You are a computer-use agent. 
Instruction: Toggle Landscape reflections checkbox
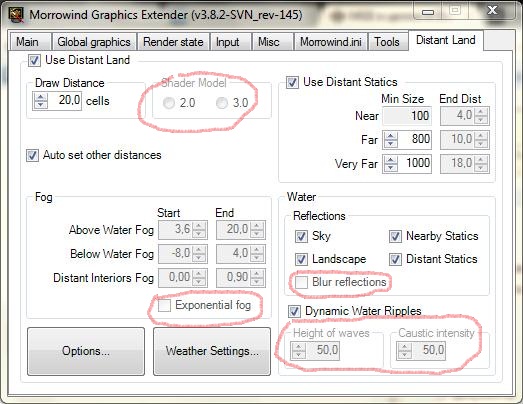(x=301, y=260)
